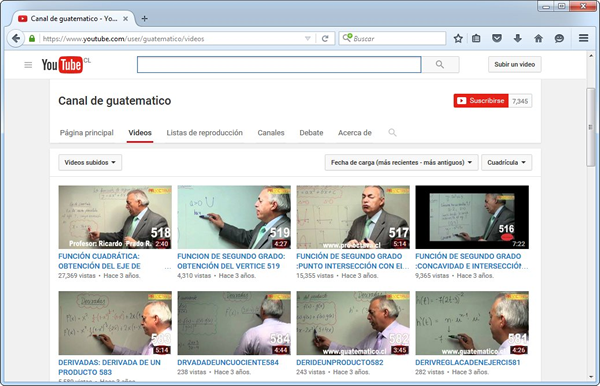Open the YouTube guide hamburger menu
The image size is (600, 386).
[28, 65]
